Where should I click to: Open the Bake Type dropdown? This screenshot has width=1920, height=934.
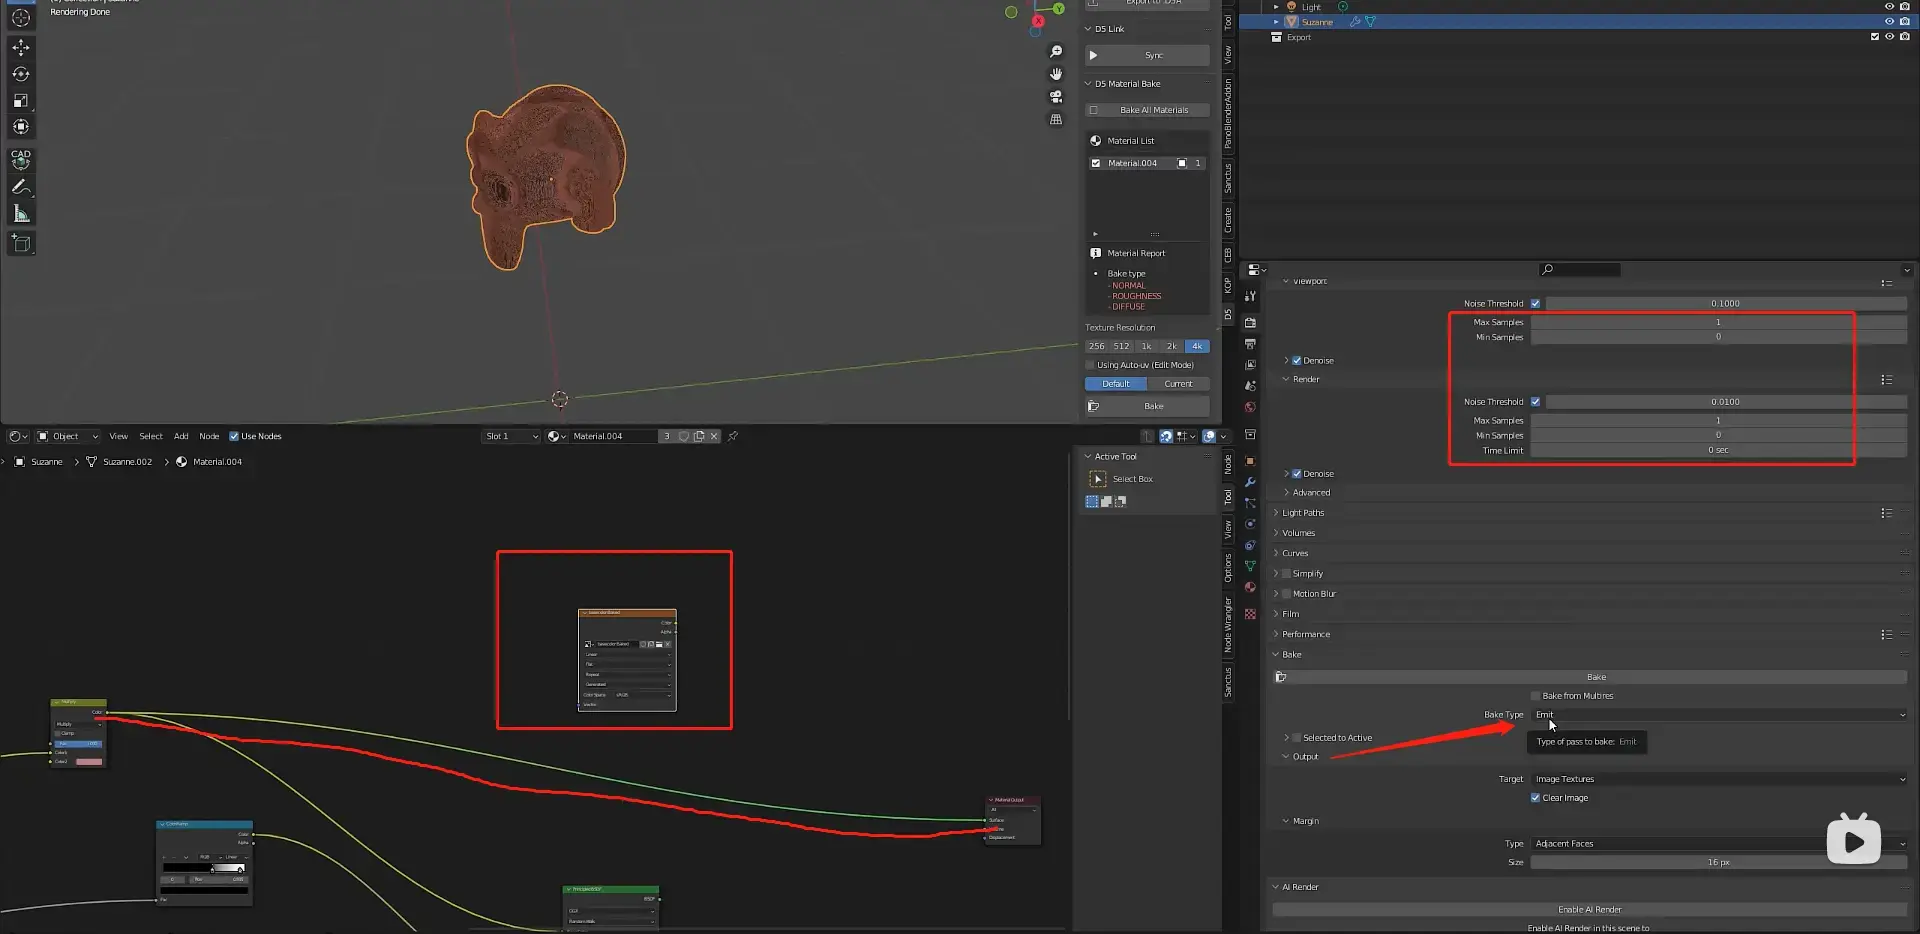1719,715
